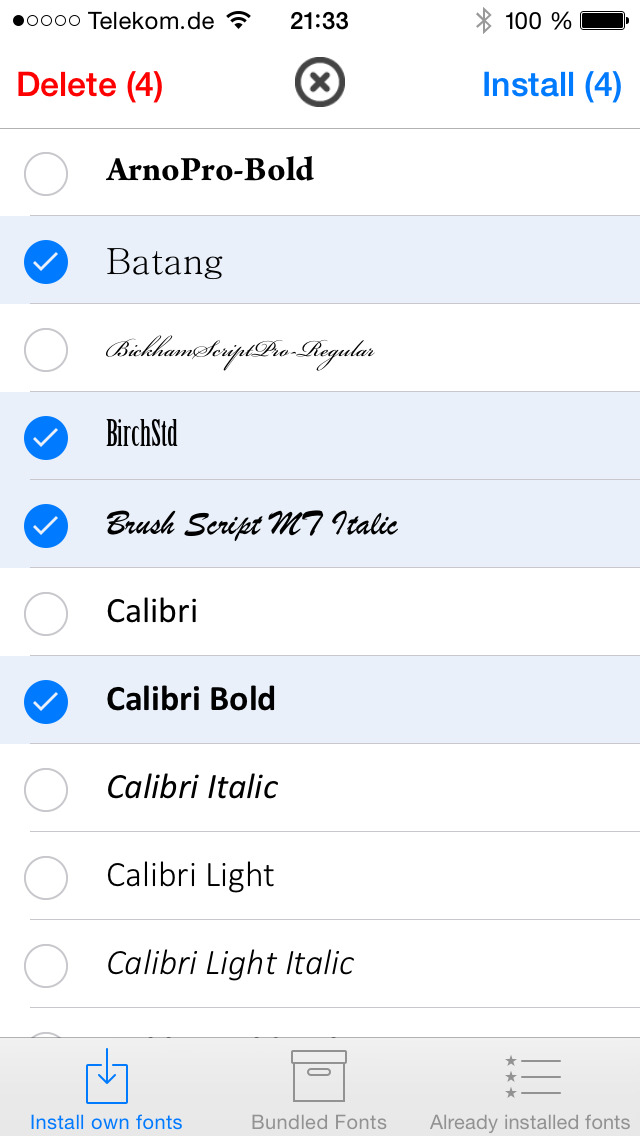Open the Already installed fonts tab

530,1088
